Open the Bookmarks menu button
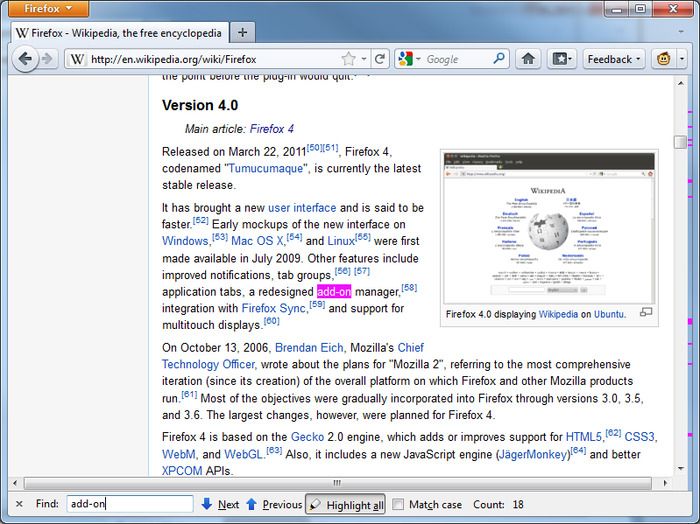The width and height of the screenshot is (700, 524). tap(562, 59)
